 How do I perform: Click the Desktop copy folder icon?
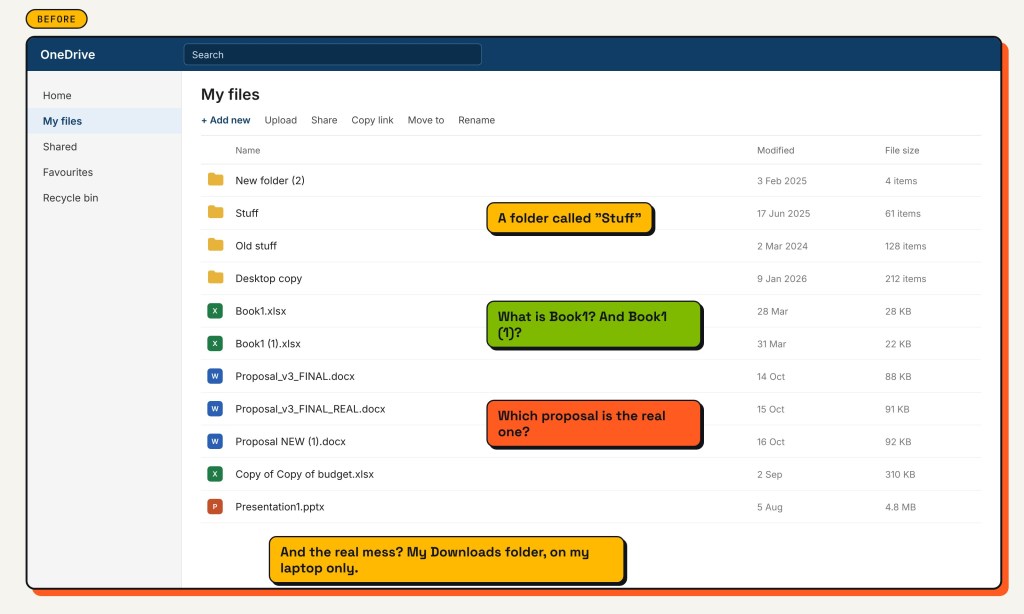pyautogui.click(x=216, y=278)
